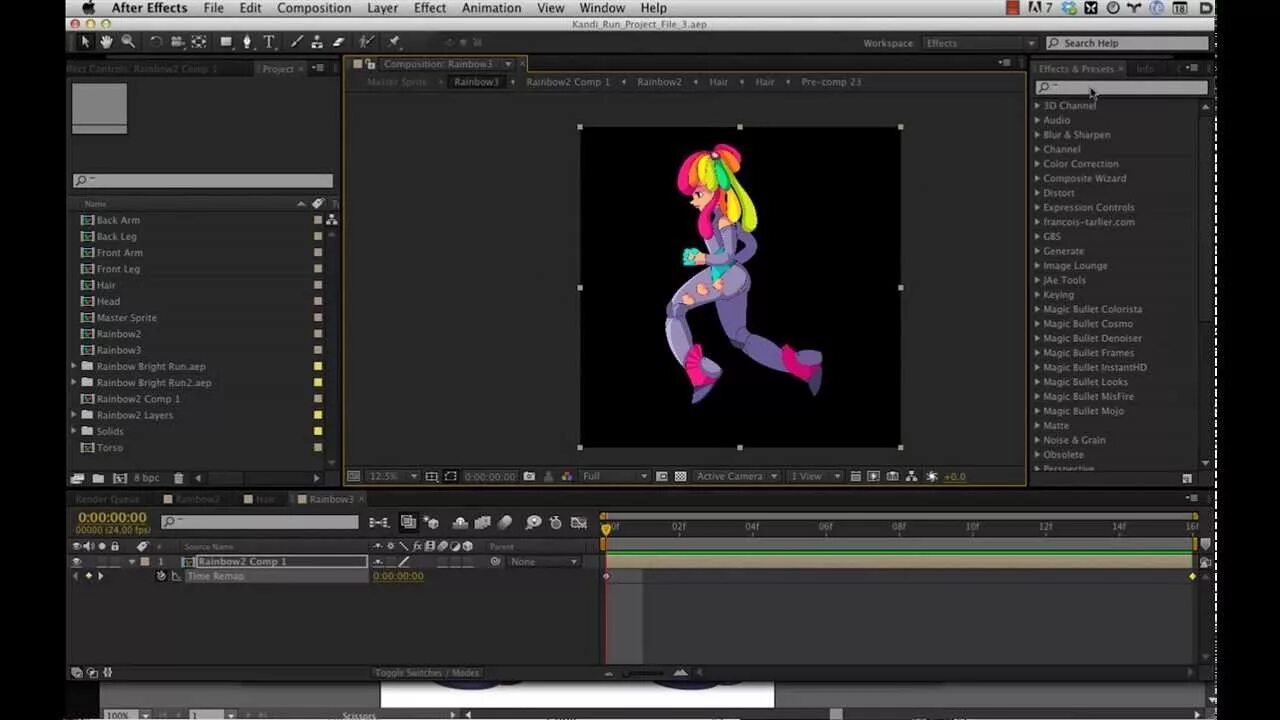Image resolution: width=1280 pixels, height=720 pixels.
Task: Click the timeline current timecode 0:00:00:00
Action: [112, 517]
